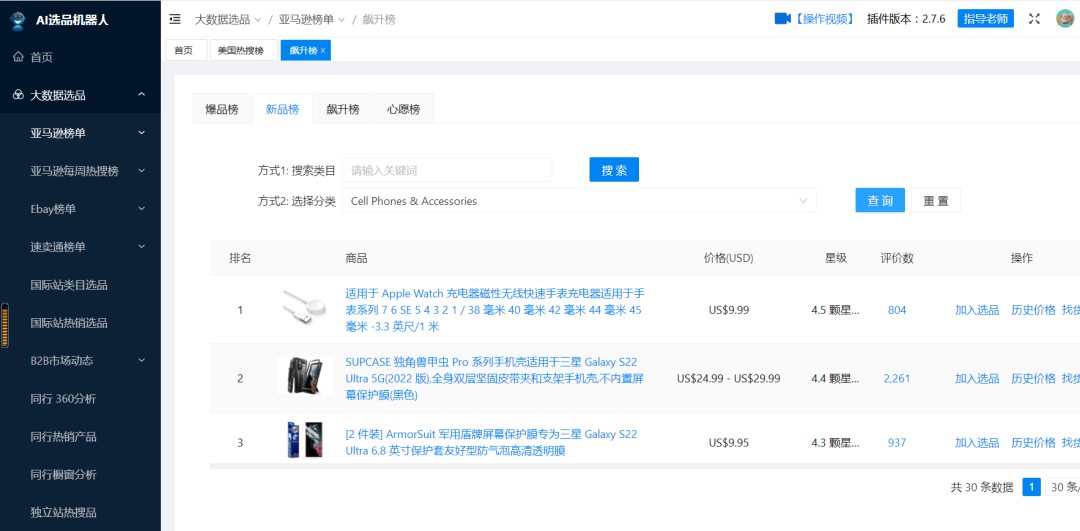
Task: Switch to the 新品榜 tab
Action: [x=282, y=110]
